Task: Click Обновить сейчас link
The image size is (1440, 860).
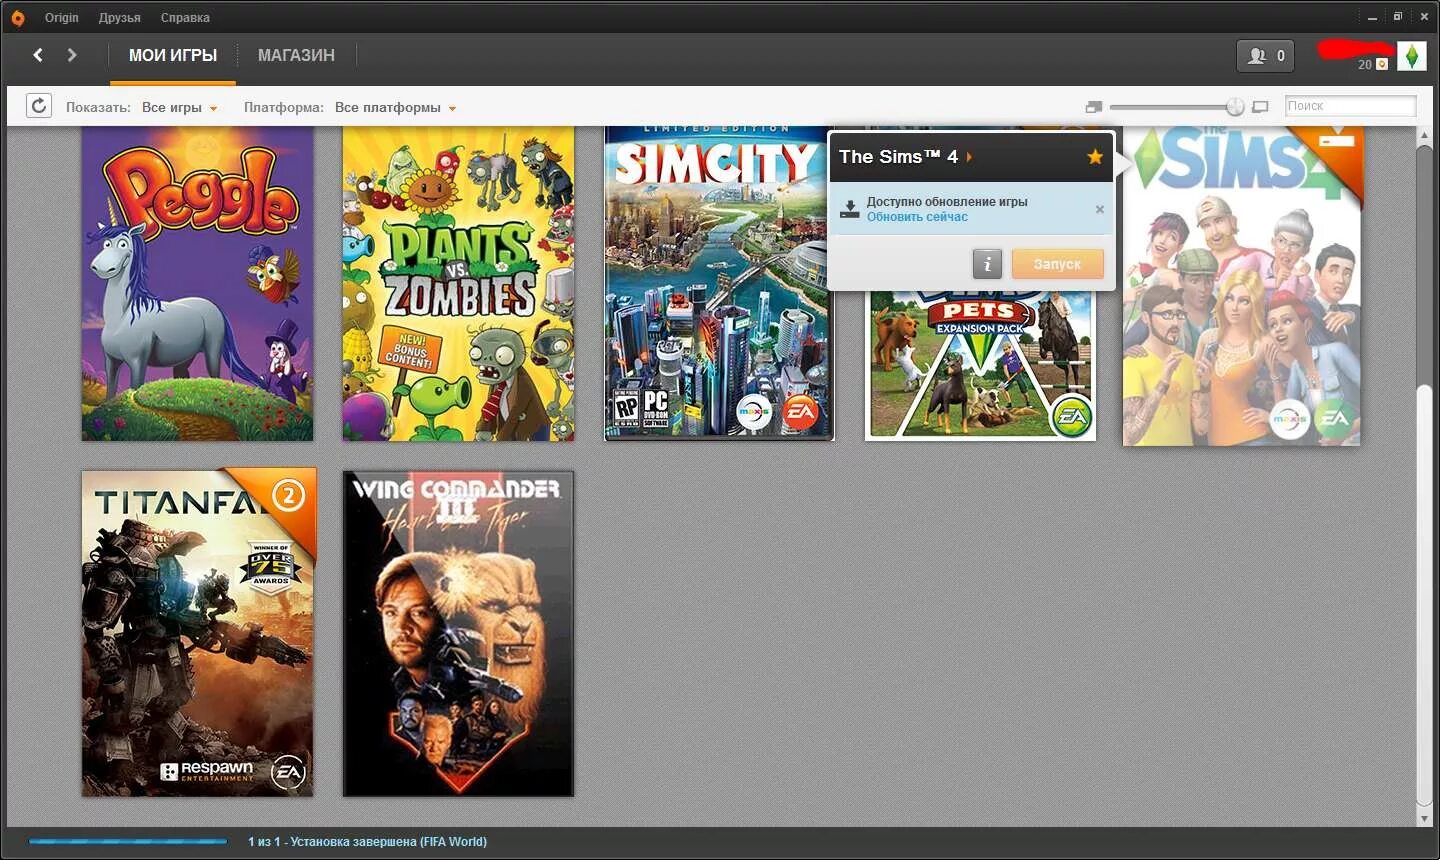Action: 917,217
